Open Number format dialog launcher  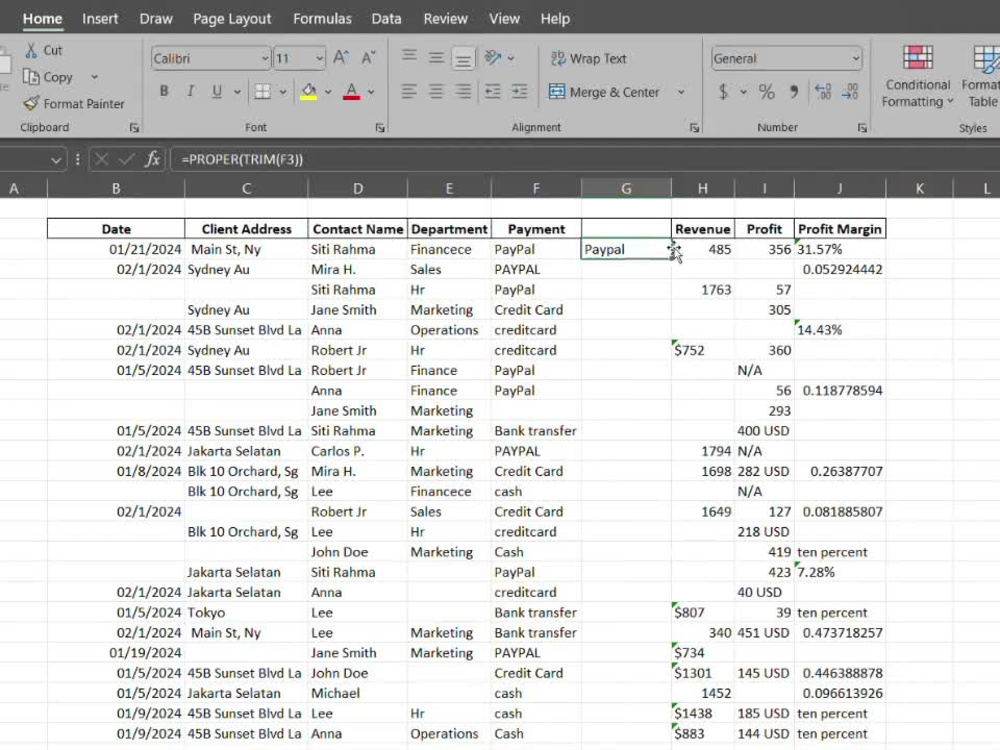click(x=862, y=128)
